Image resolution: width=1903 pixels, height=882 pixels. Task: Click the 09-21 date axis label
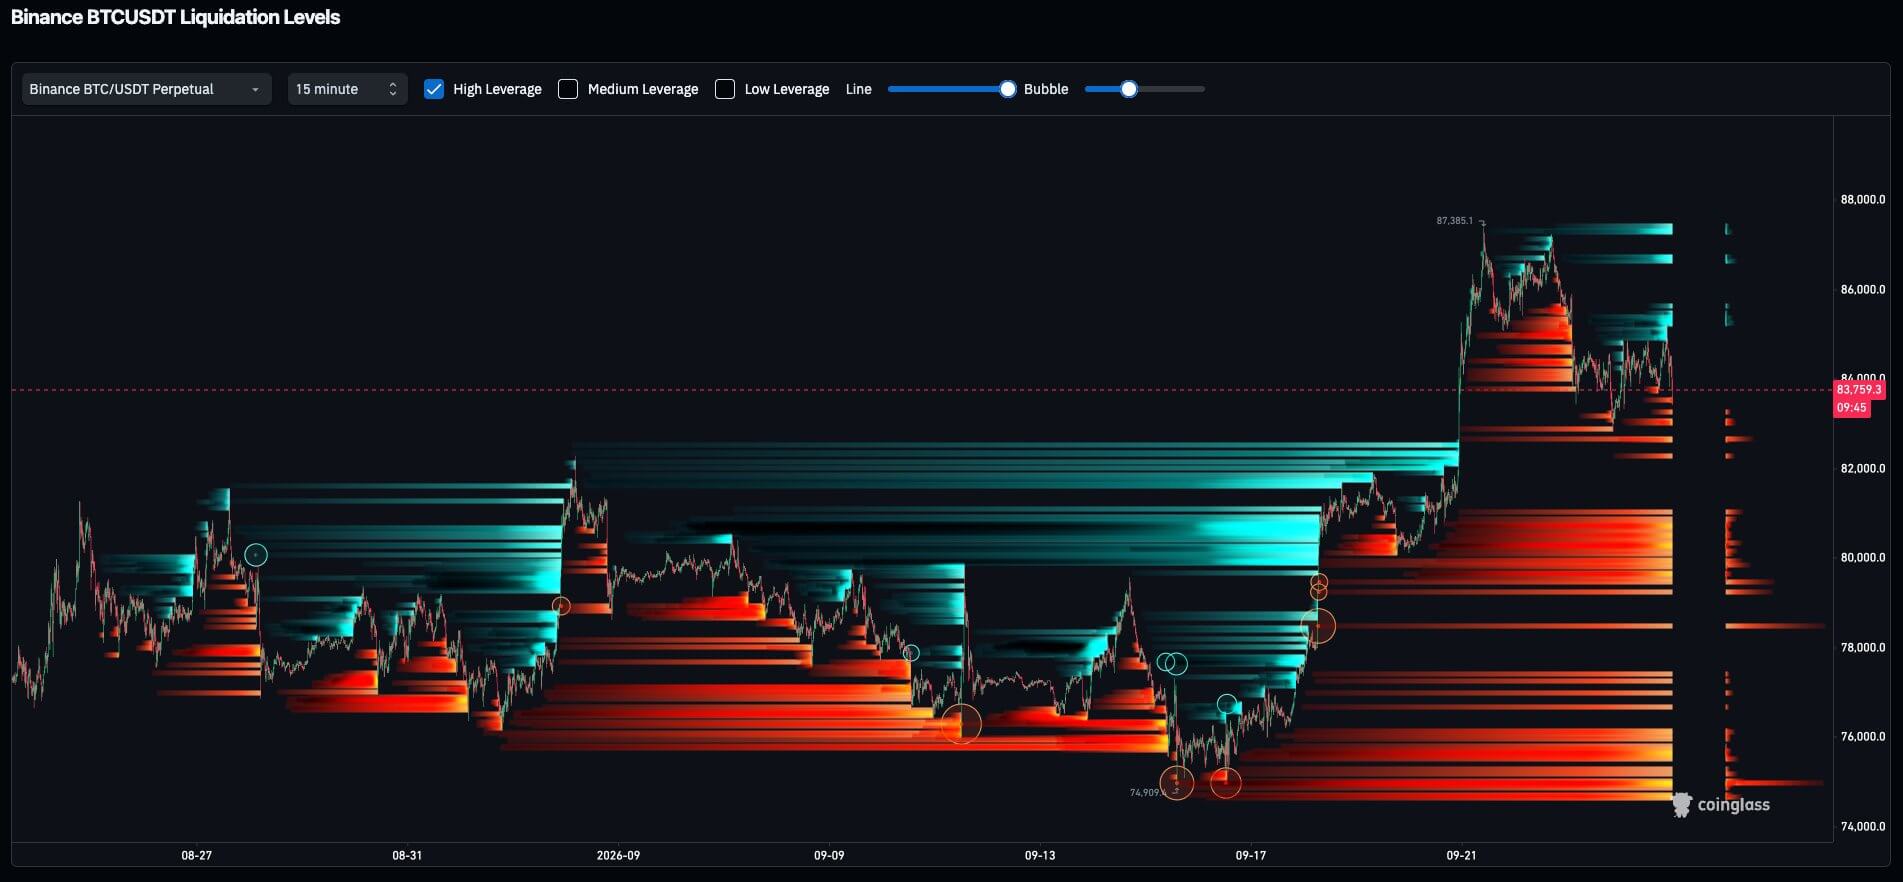click(x=1461, y=855)
